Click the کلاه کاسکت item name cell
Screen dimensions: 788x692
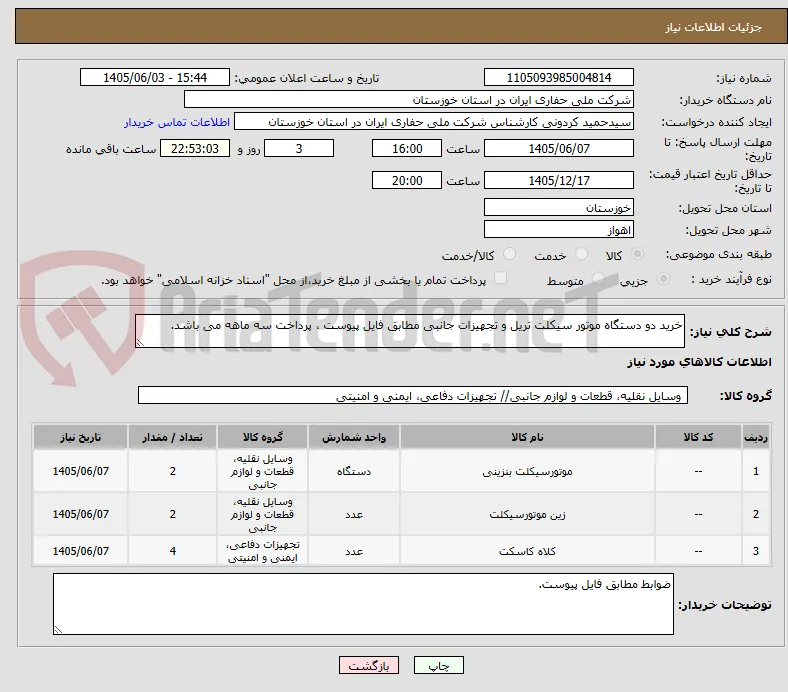click(x=527, y=551)
